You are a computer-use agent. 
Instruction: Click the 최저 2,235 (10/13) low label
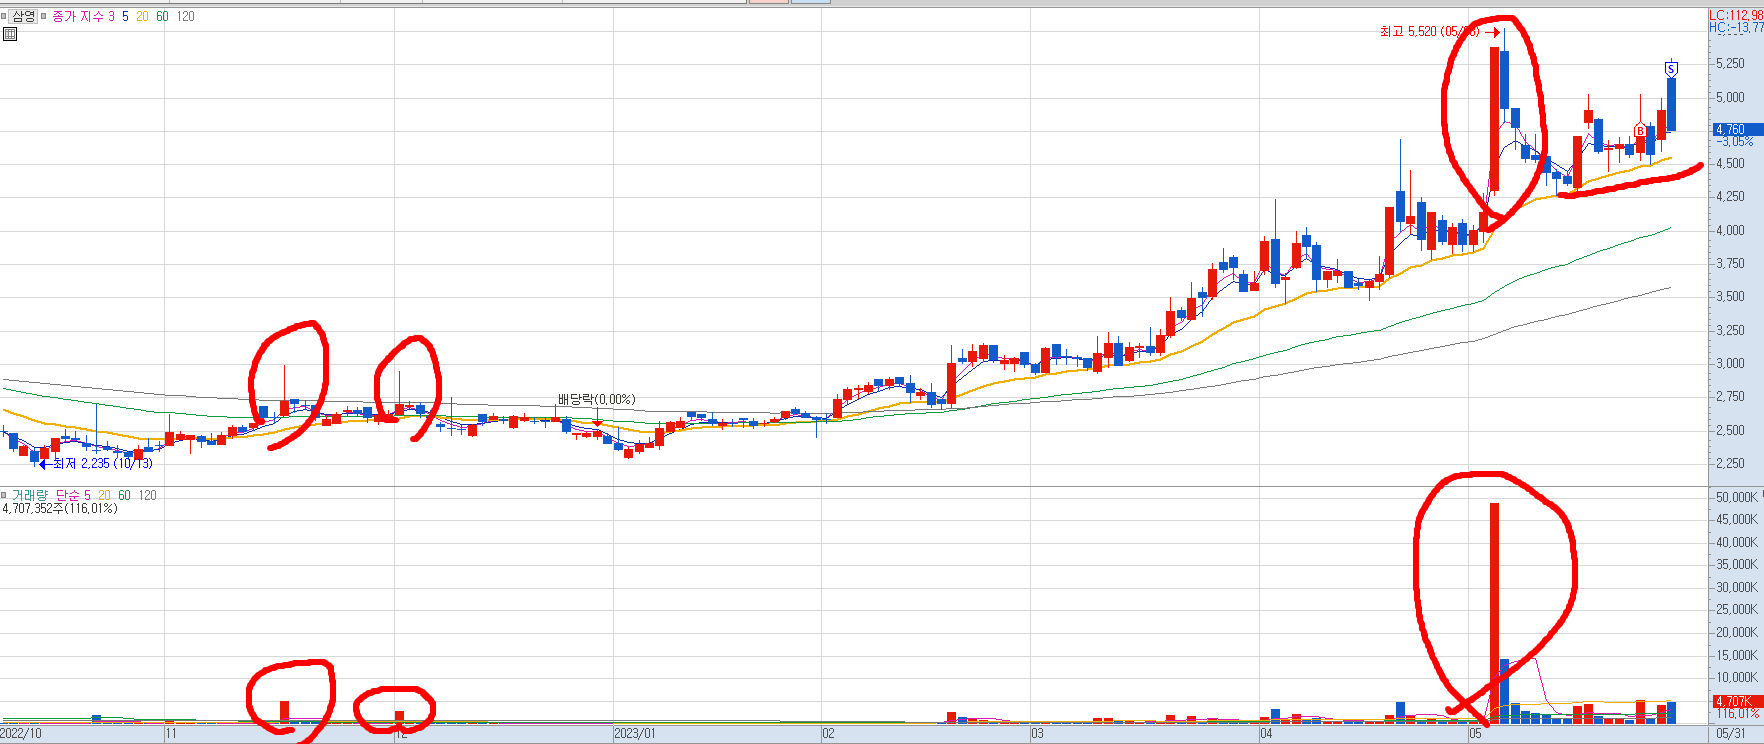tap(103, 463)
